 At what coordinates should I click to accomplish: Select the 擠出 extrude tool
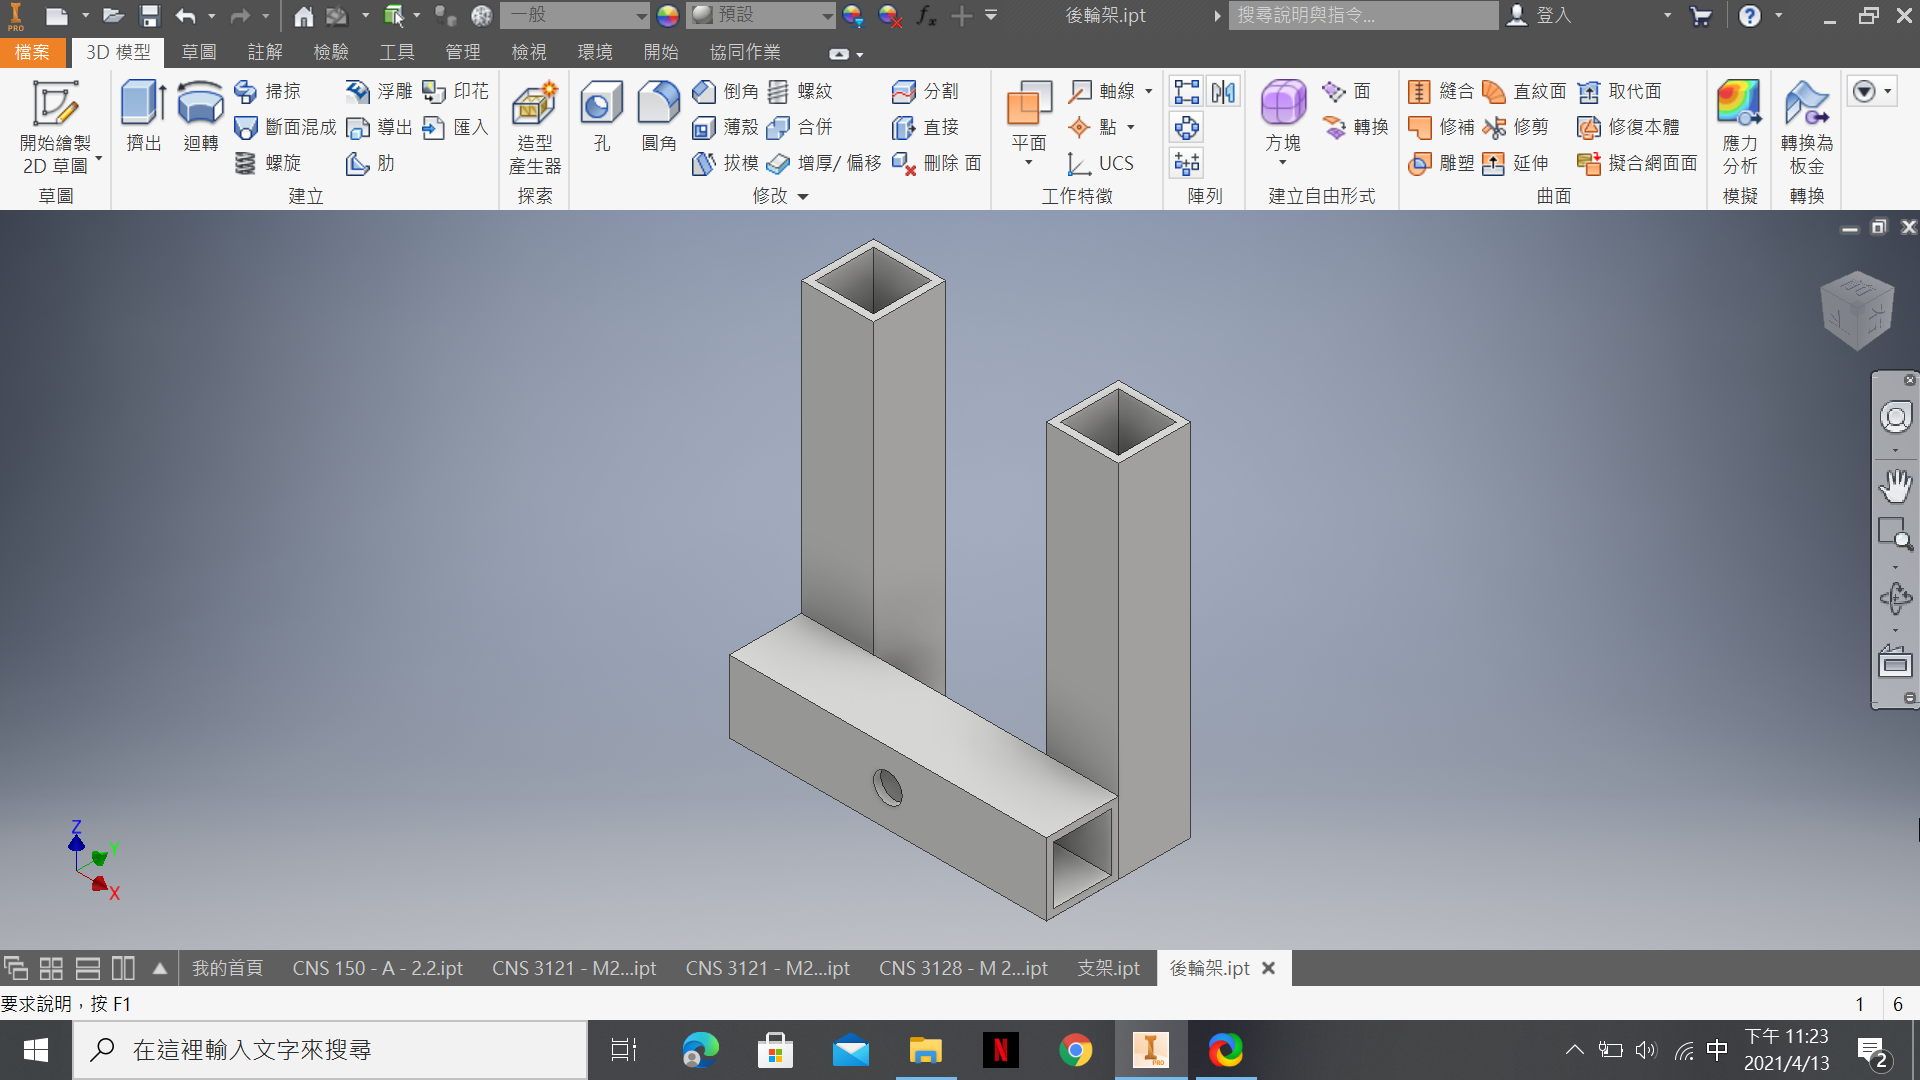(143, 116)
